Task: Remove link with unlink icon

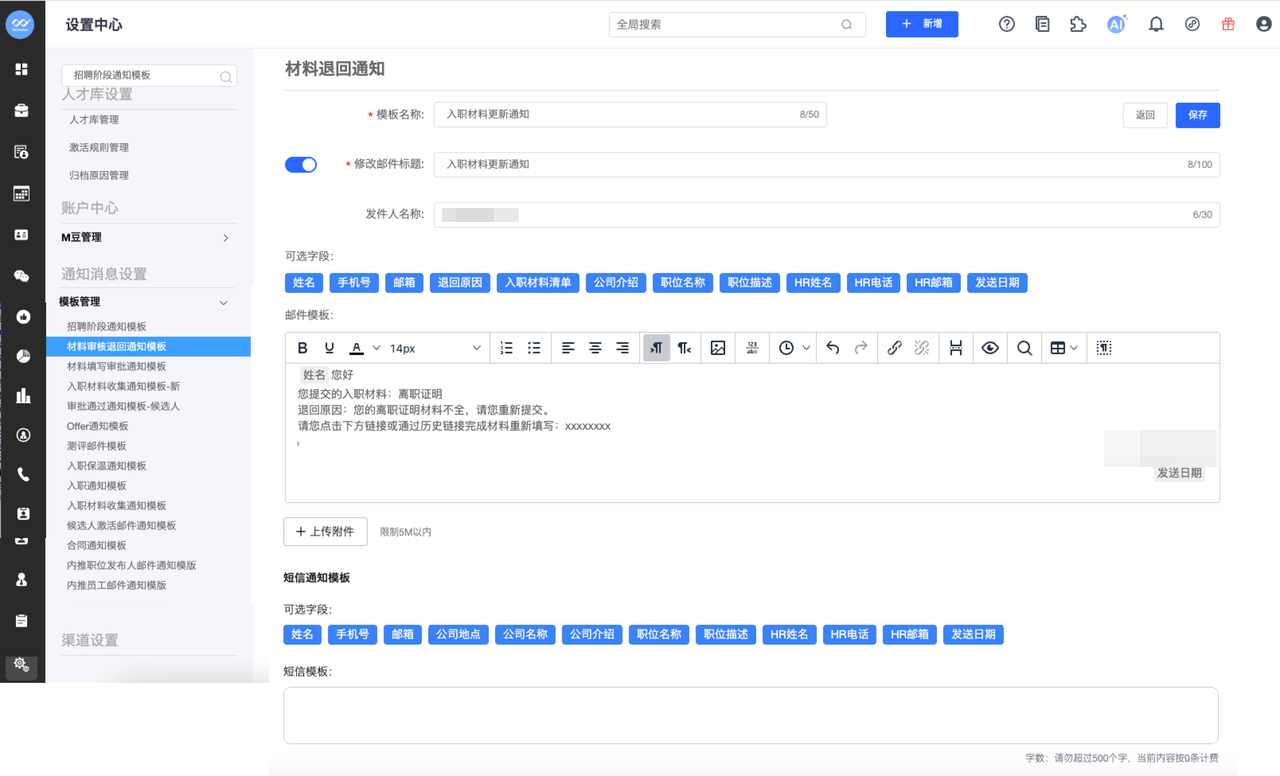Action: (x=922, y=348)
